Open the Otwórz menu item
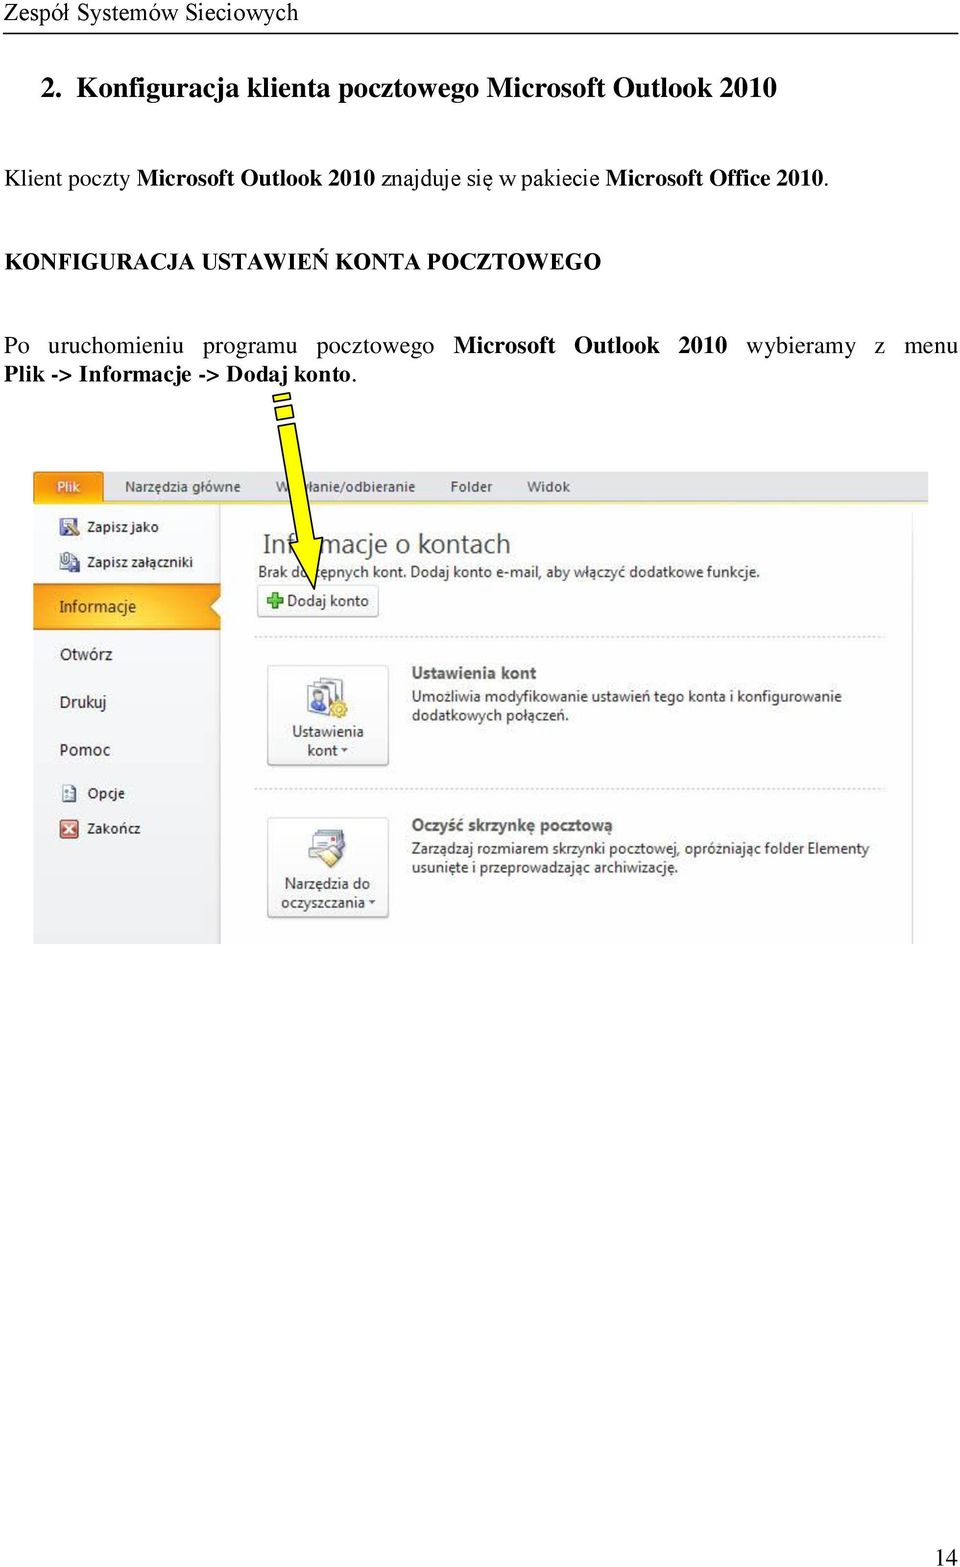960x1567 pixels. (86, 655)
